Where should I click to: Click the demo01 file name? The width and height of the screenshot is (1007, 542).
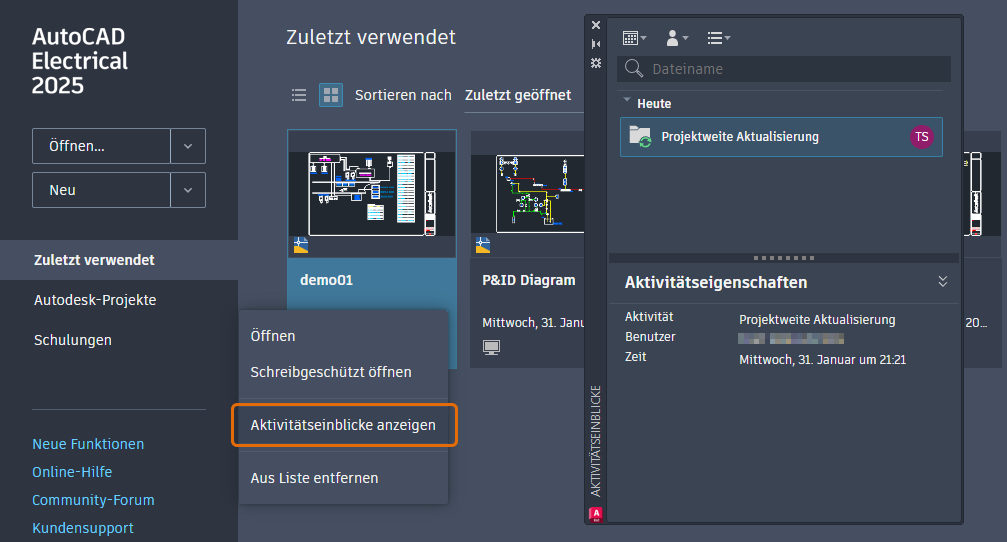click(326, 280)
